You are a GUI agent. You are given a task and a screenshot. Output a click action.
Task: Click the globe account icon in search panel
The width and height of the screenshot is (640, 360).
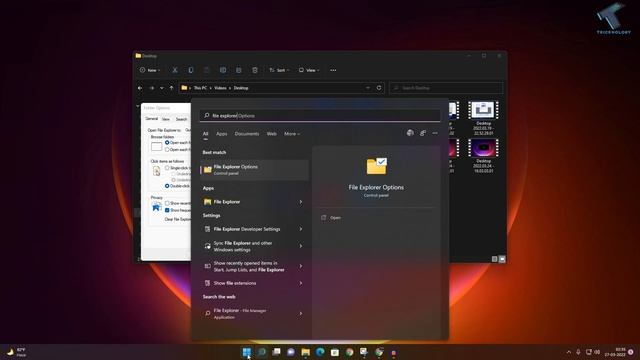[x=410, y=133]
